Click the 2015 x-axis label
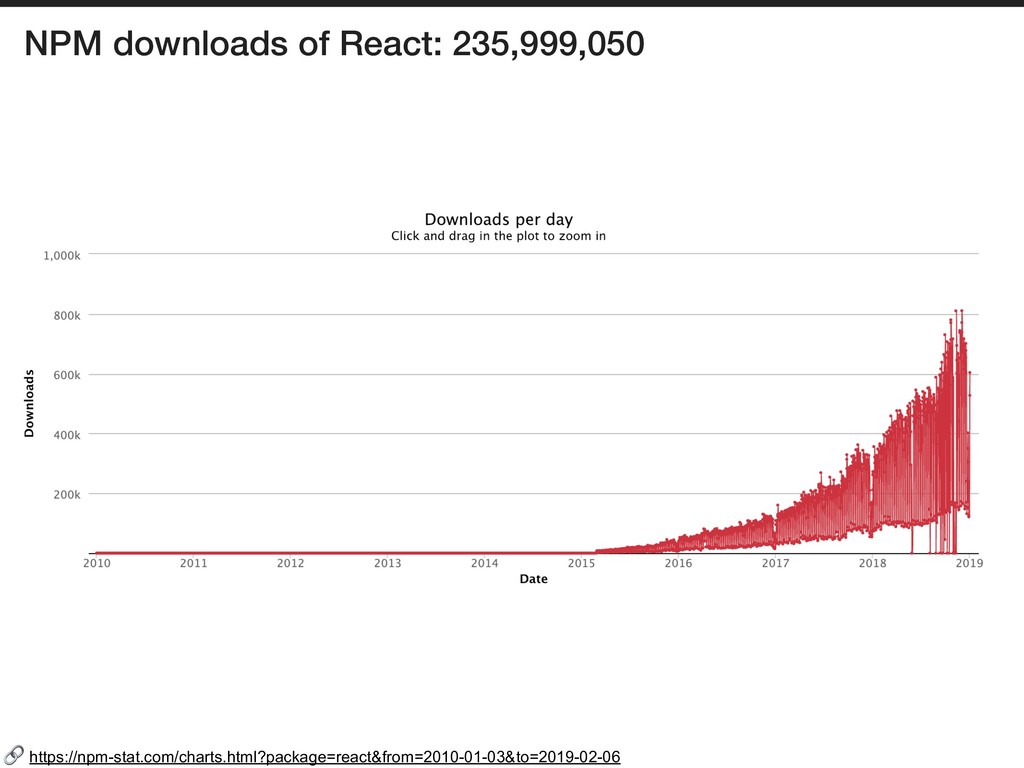 (x=581, y=563)
